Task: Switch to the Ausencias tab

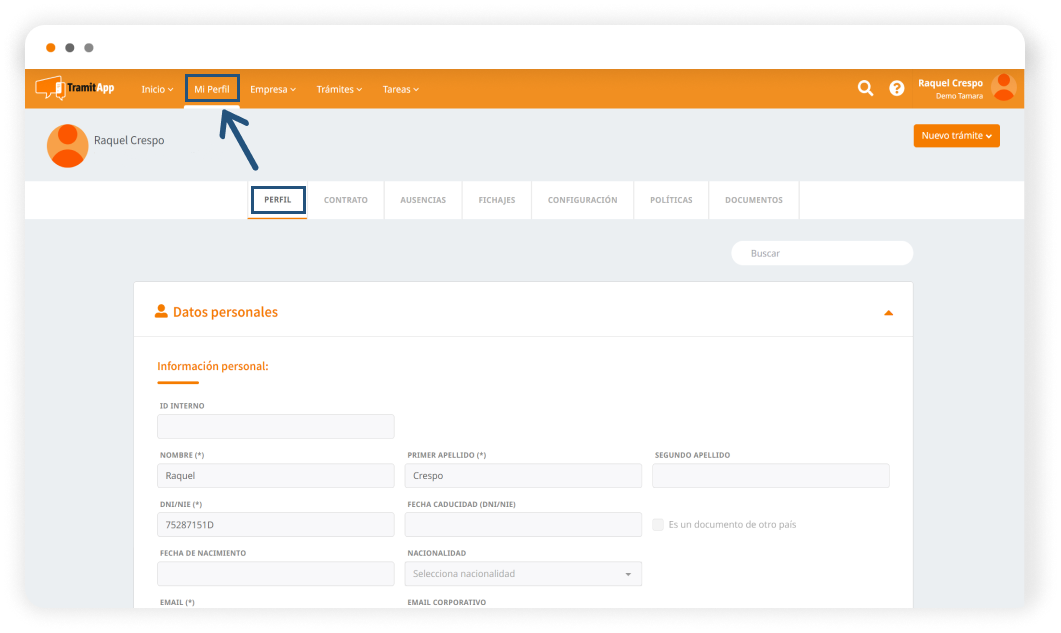Action: click(x=423, y=200)
